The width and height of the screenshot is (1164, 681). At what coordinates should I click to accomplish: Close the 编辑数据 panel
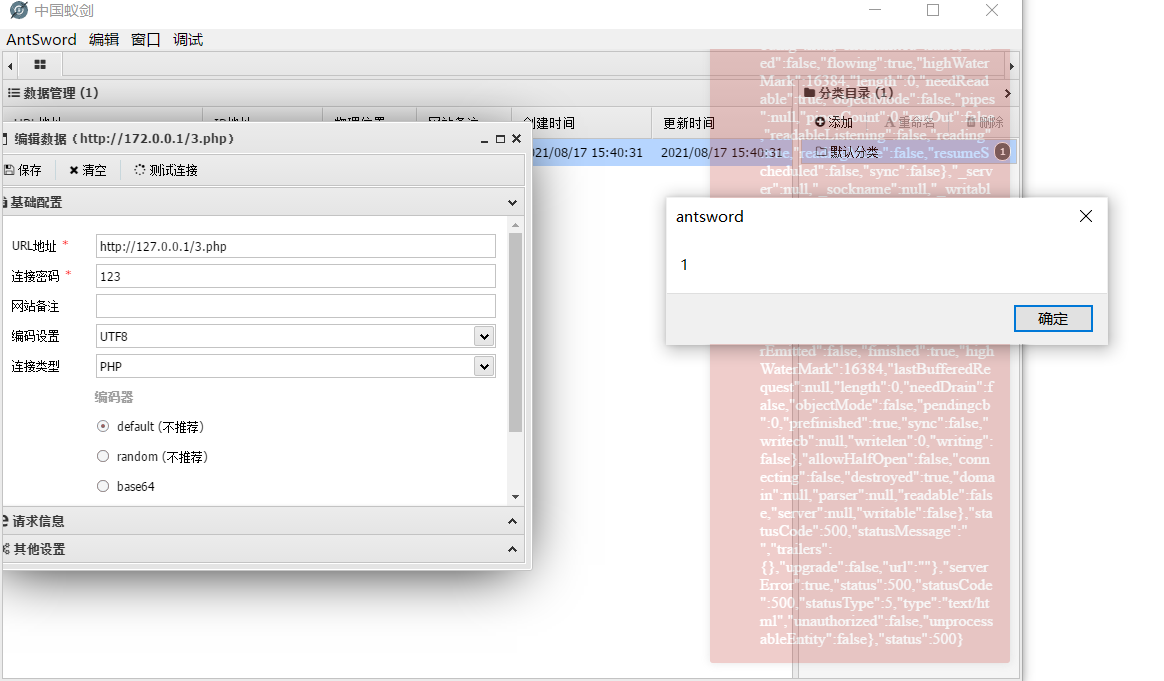click(517, 139)
